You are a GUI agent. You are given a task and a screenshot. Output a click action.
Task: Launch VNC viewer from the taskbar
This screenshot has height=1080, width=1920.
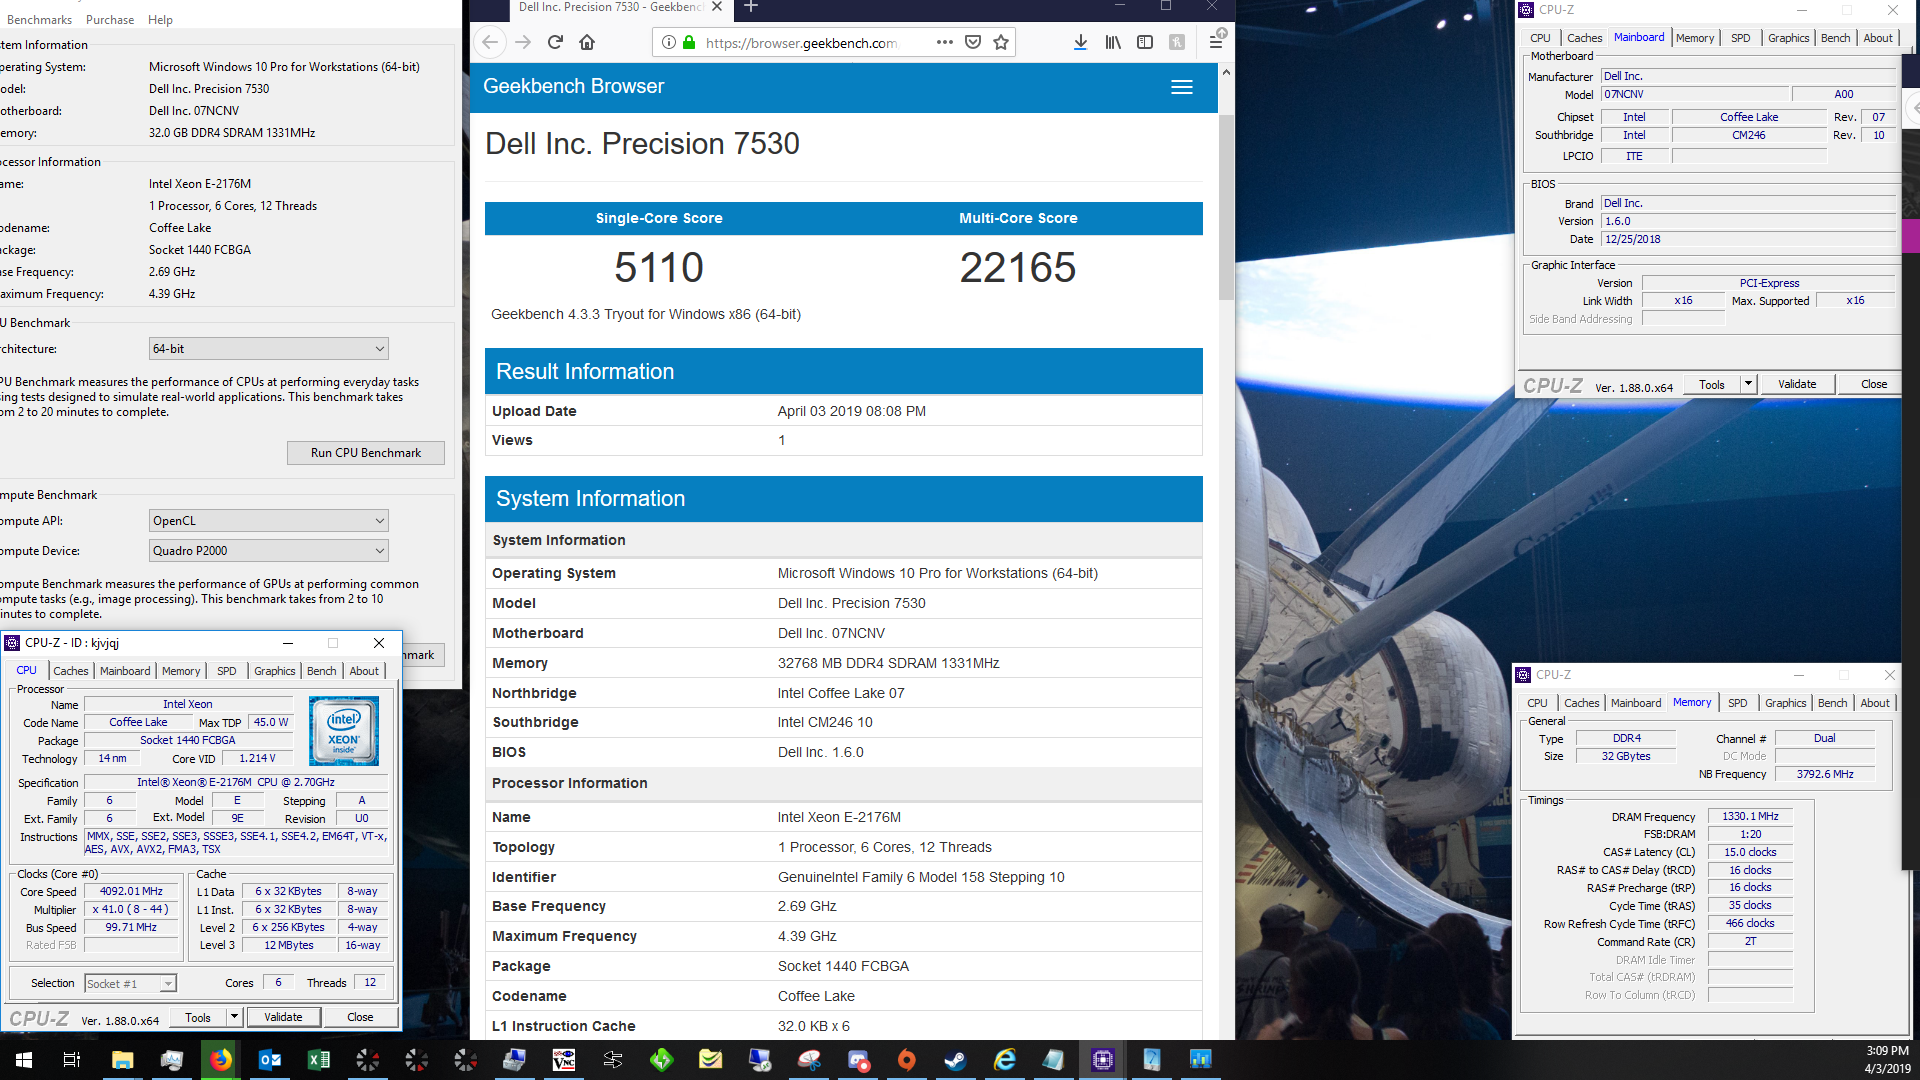point(563,1060)
